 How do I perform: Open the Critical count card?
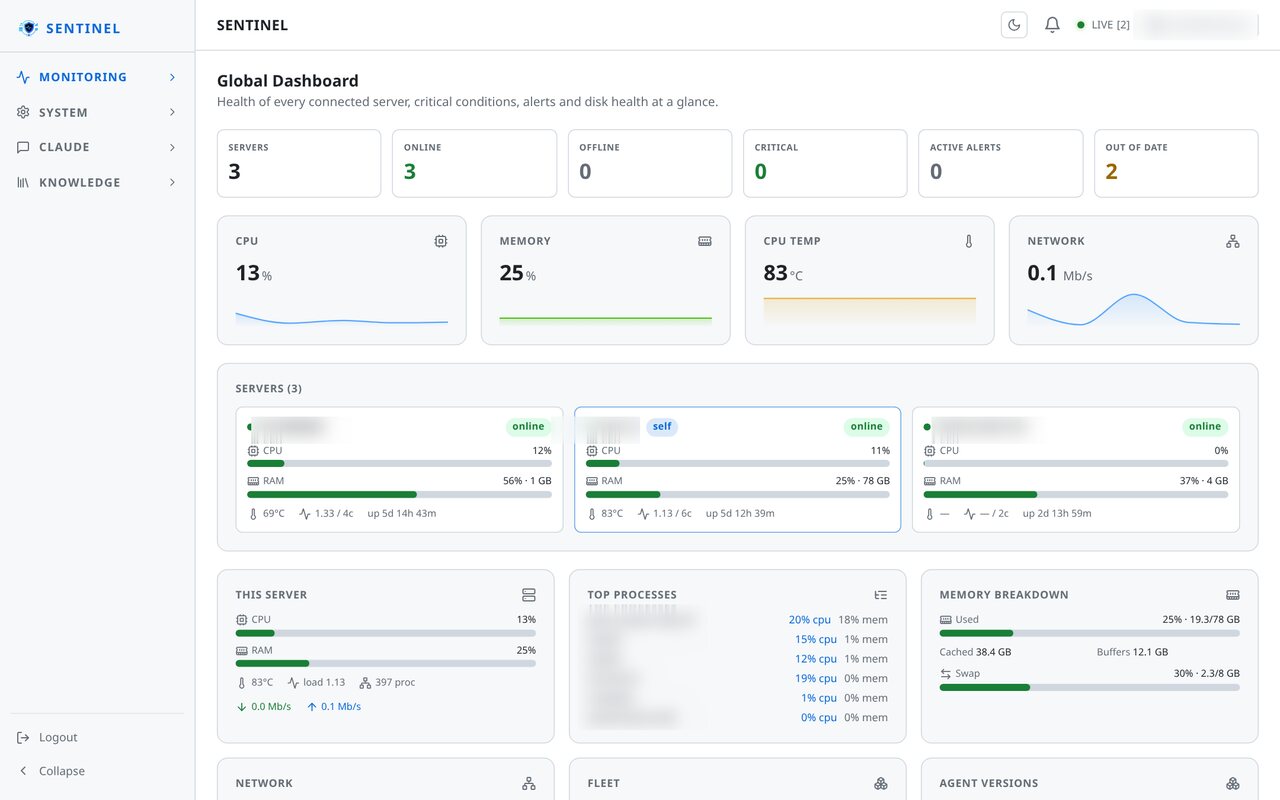coord(825,163)
